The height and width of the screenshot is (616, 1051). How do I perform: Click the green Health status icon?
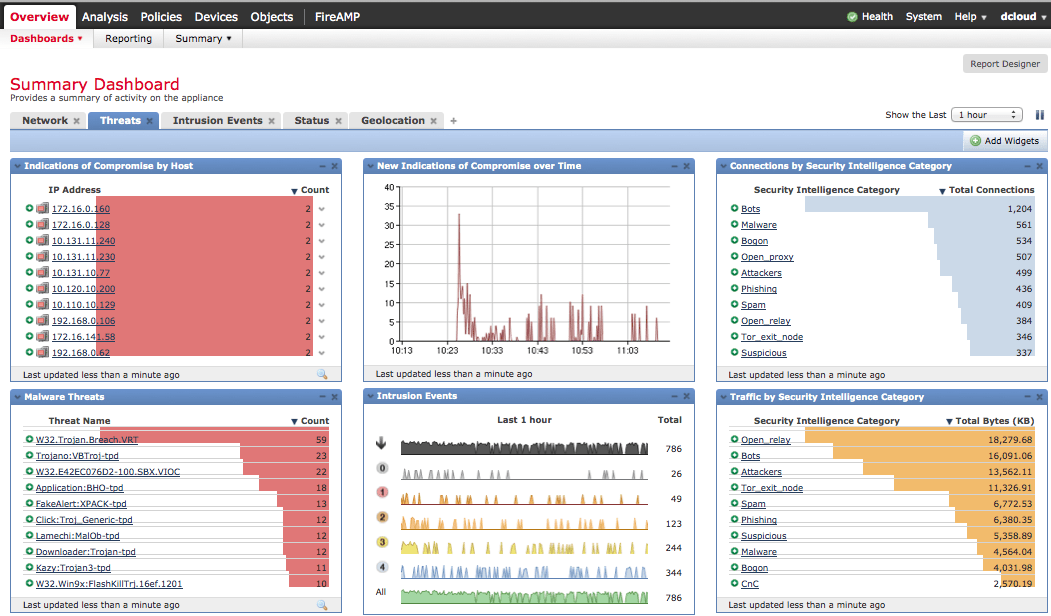pos(852,17)
